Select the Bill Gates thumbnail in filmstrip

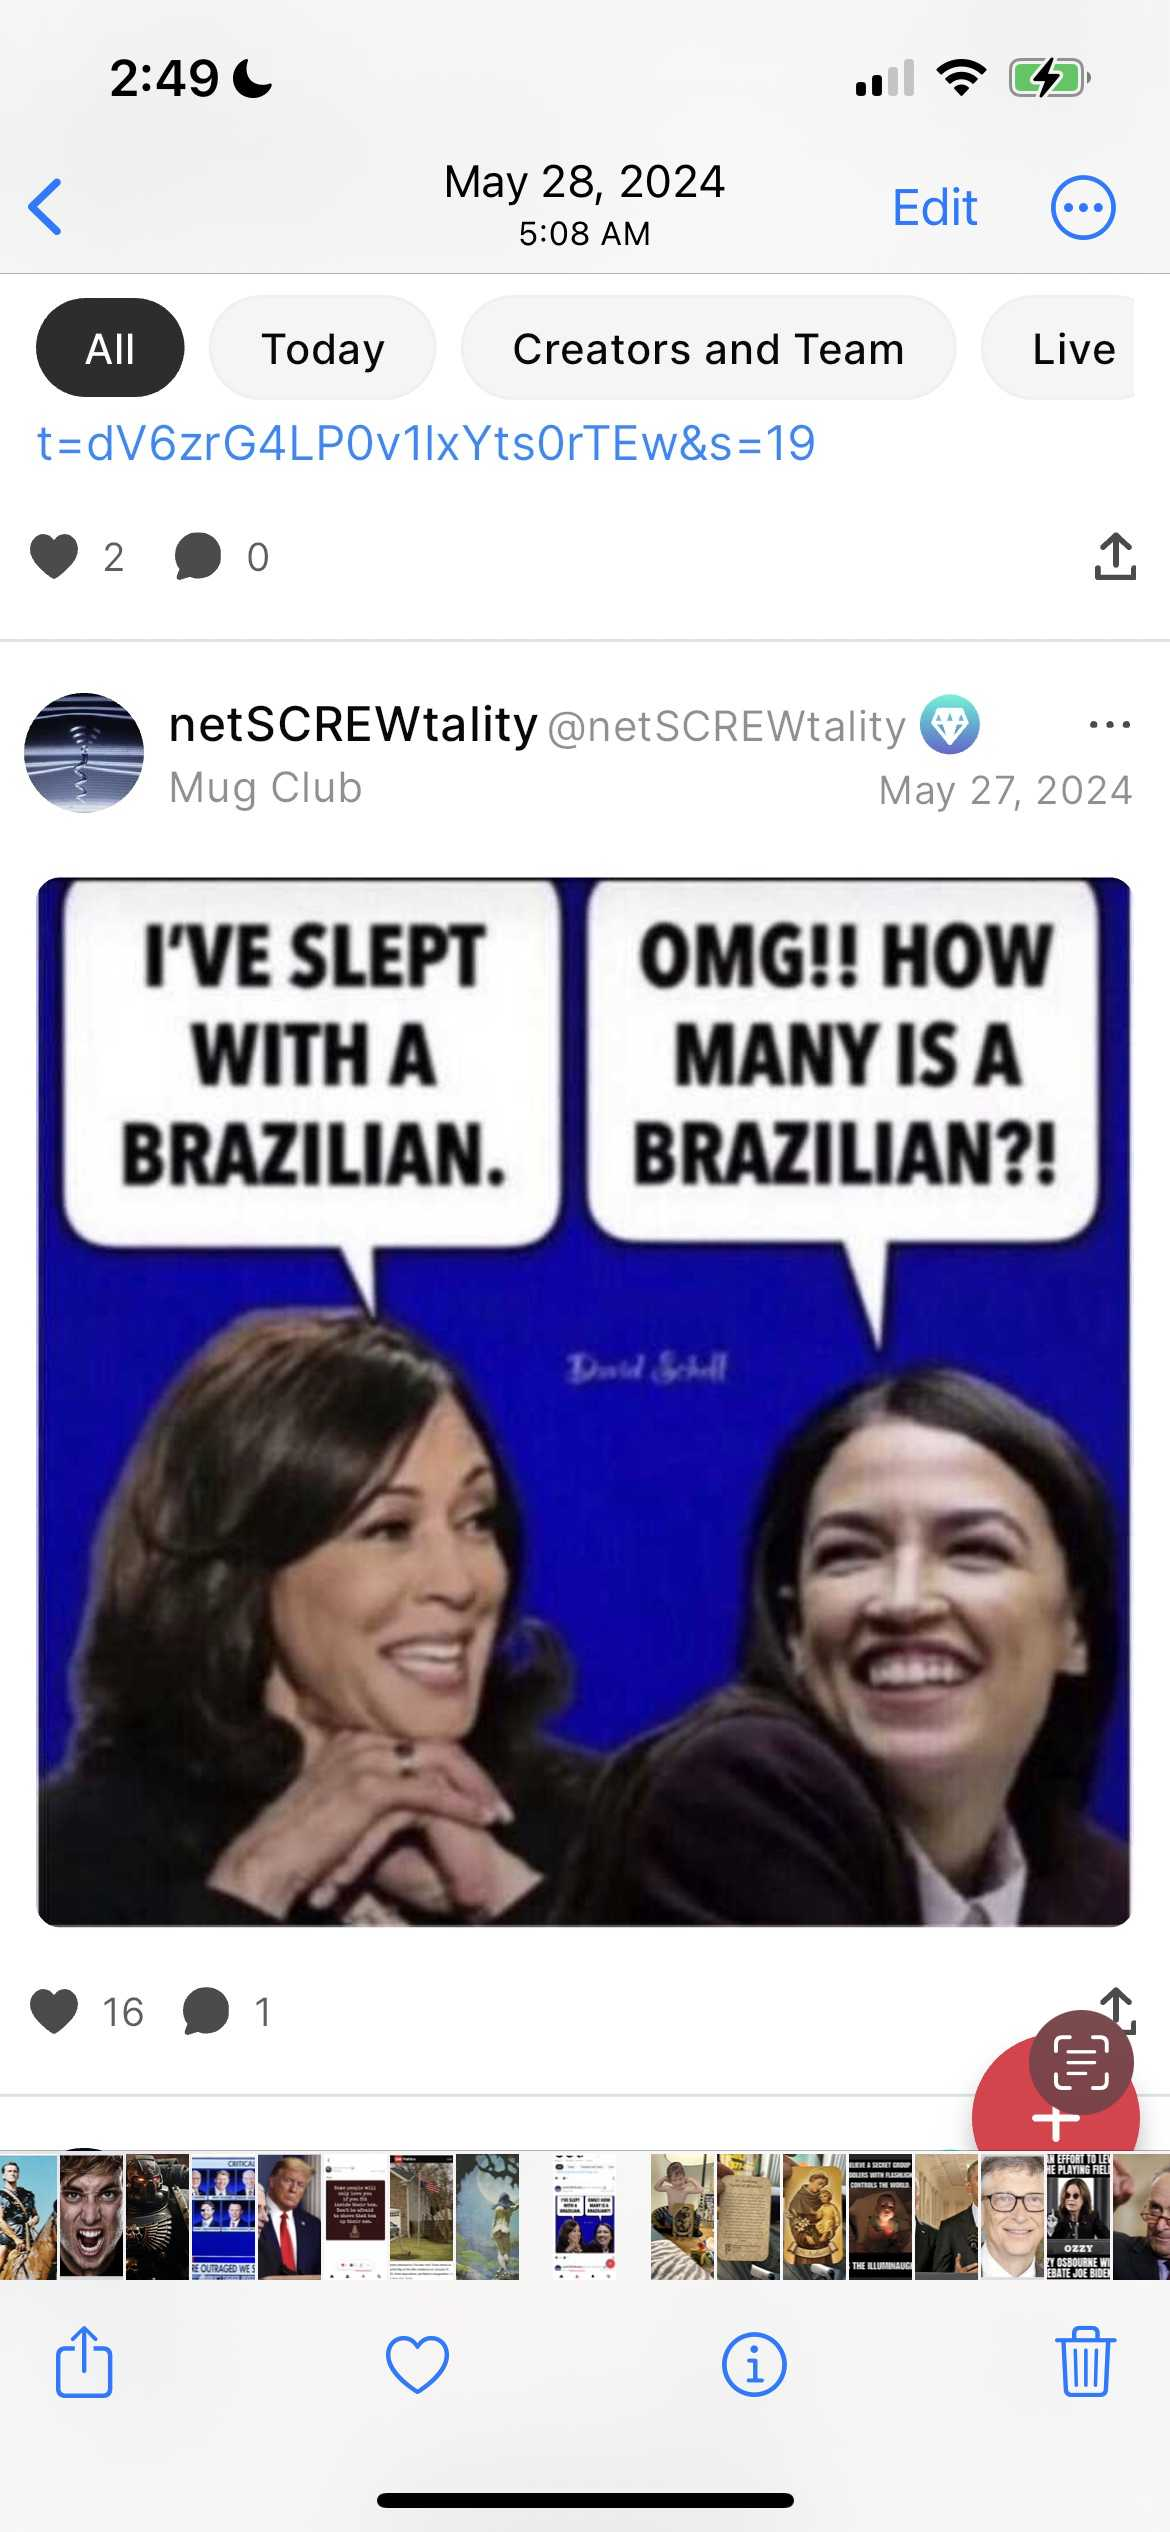1012,2217
